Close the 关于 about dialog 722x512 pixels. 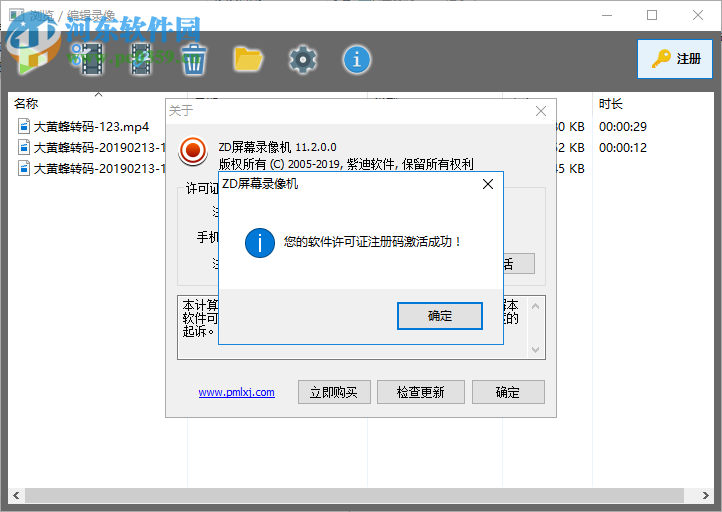541,111
